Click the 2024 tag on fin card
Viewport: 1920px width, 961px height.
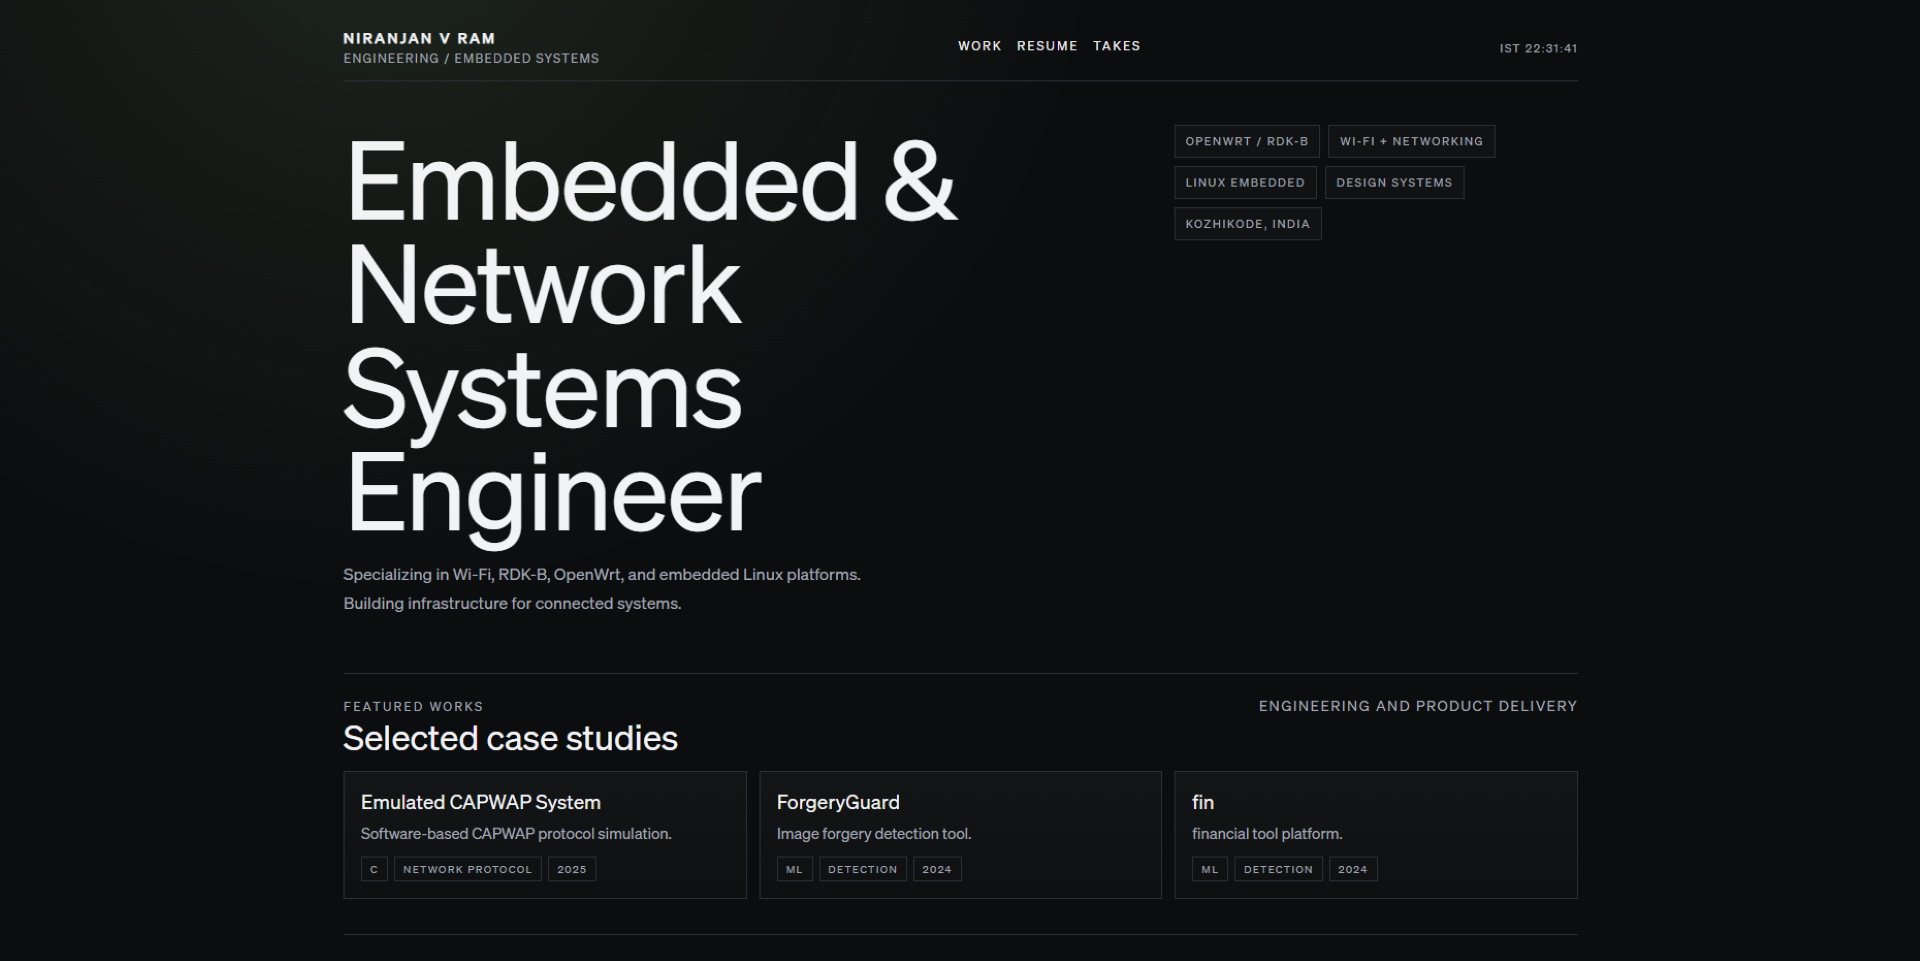(x=1353, y=869)
